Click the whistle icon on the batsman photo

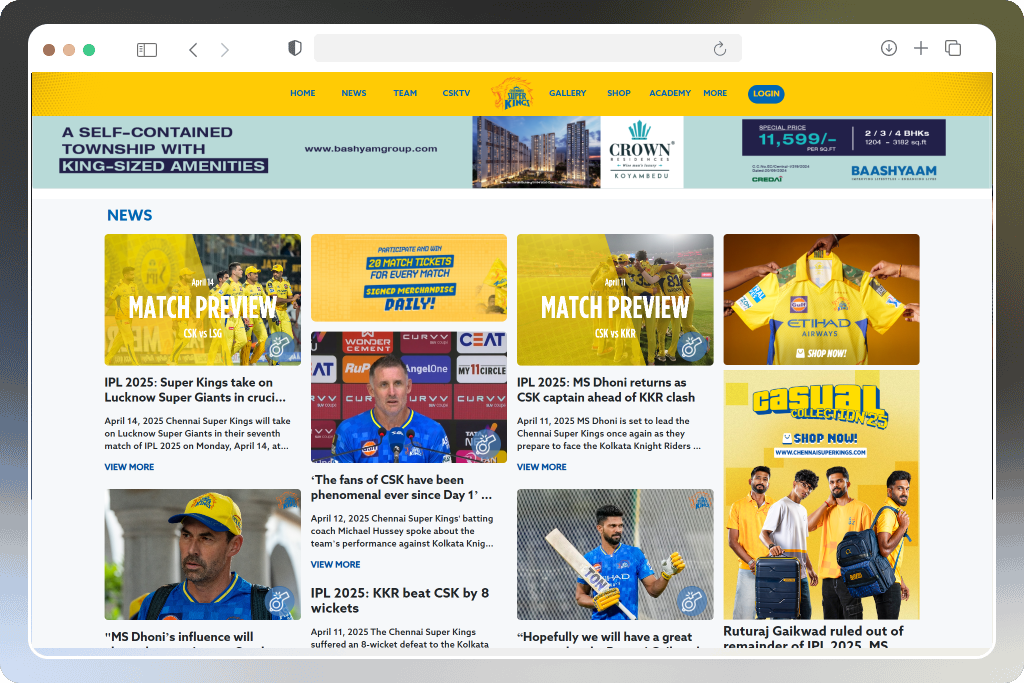[x=692, y=601]
